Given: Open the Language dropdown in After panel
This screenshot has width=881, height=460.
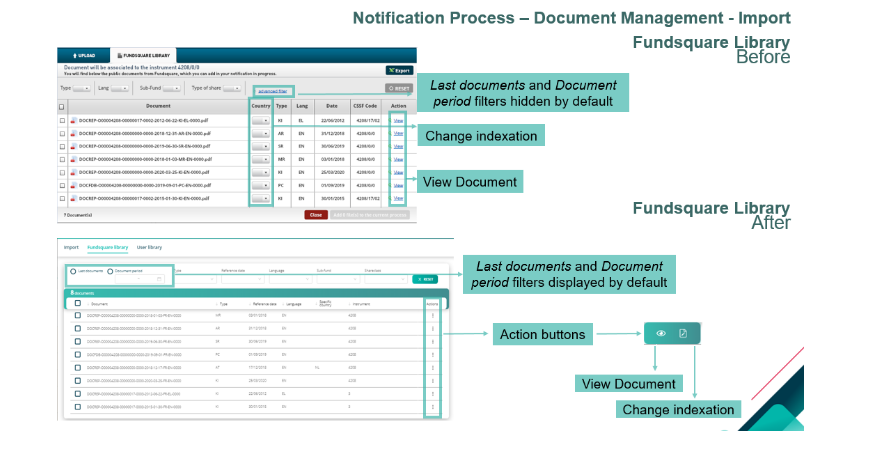Looking at the screenshot, I should point(290,279).
